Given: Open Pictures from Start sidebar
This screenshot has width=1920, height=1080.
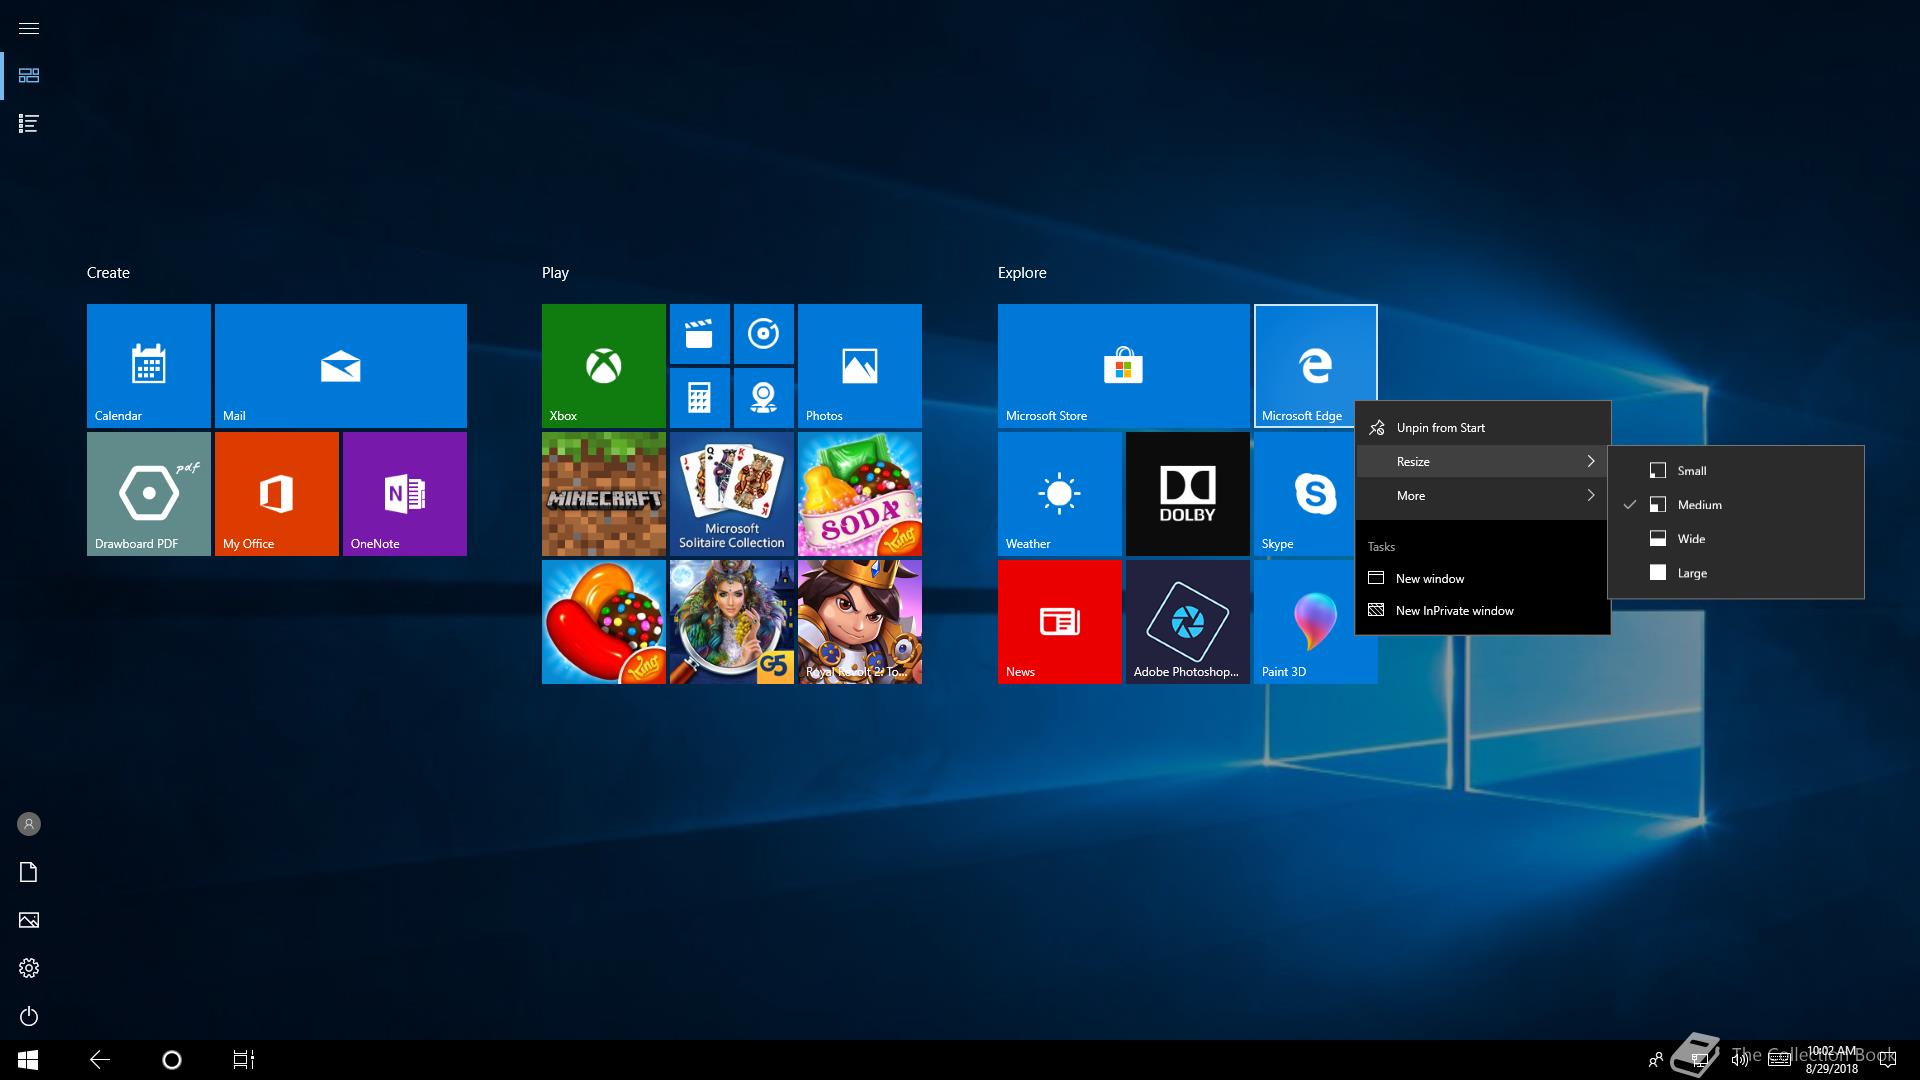Looking at the screenshot, I should click(29, 920).
